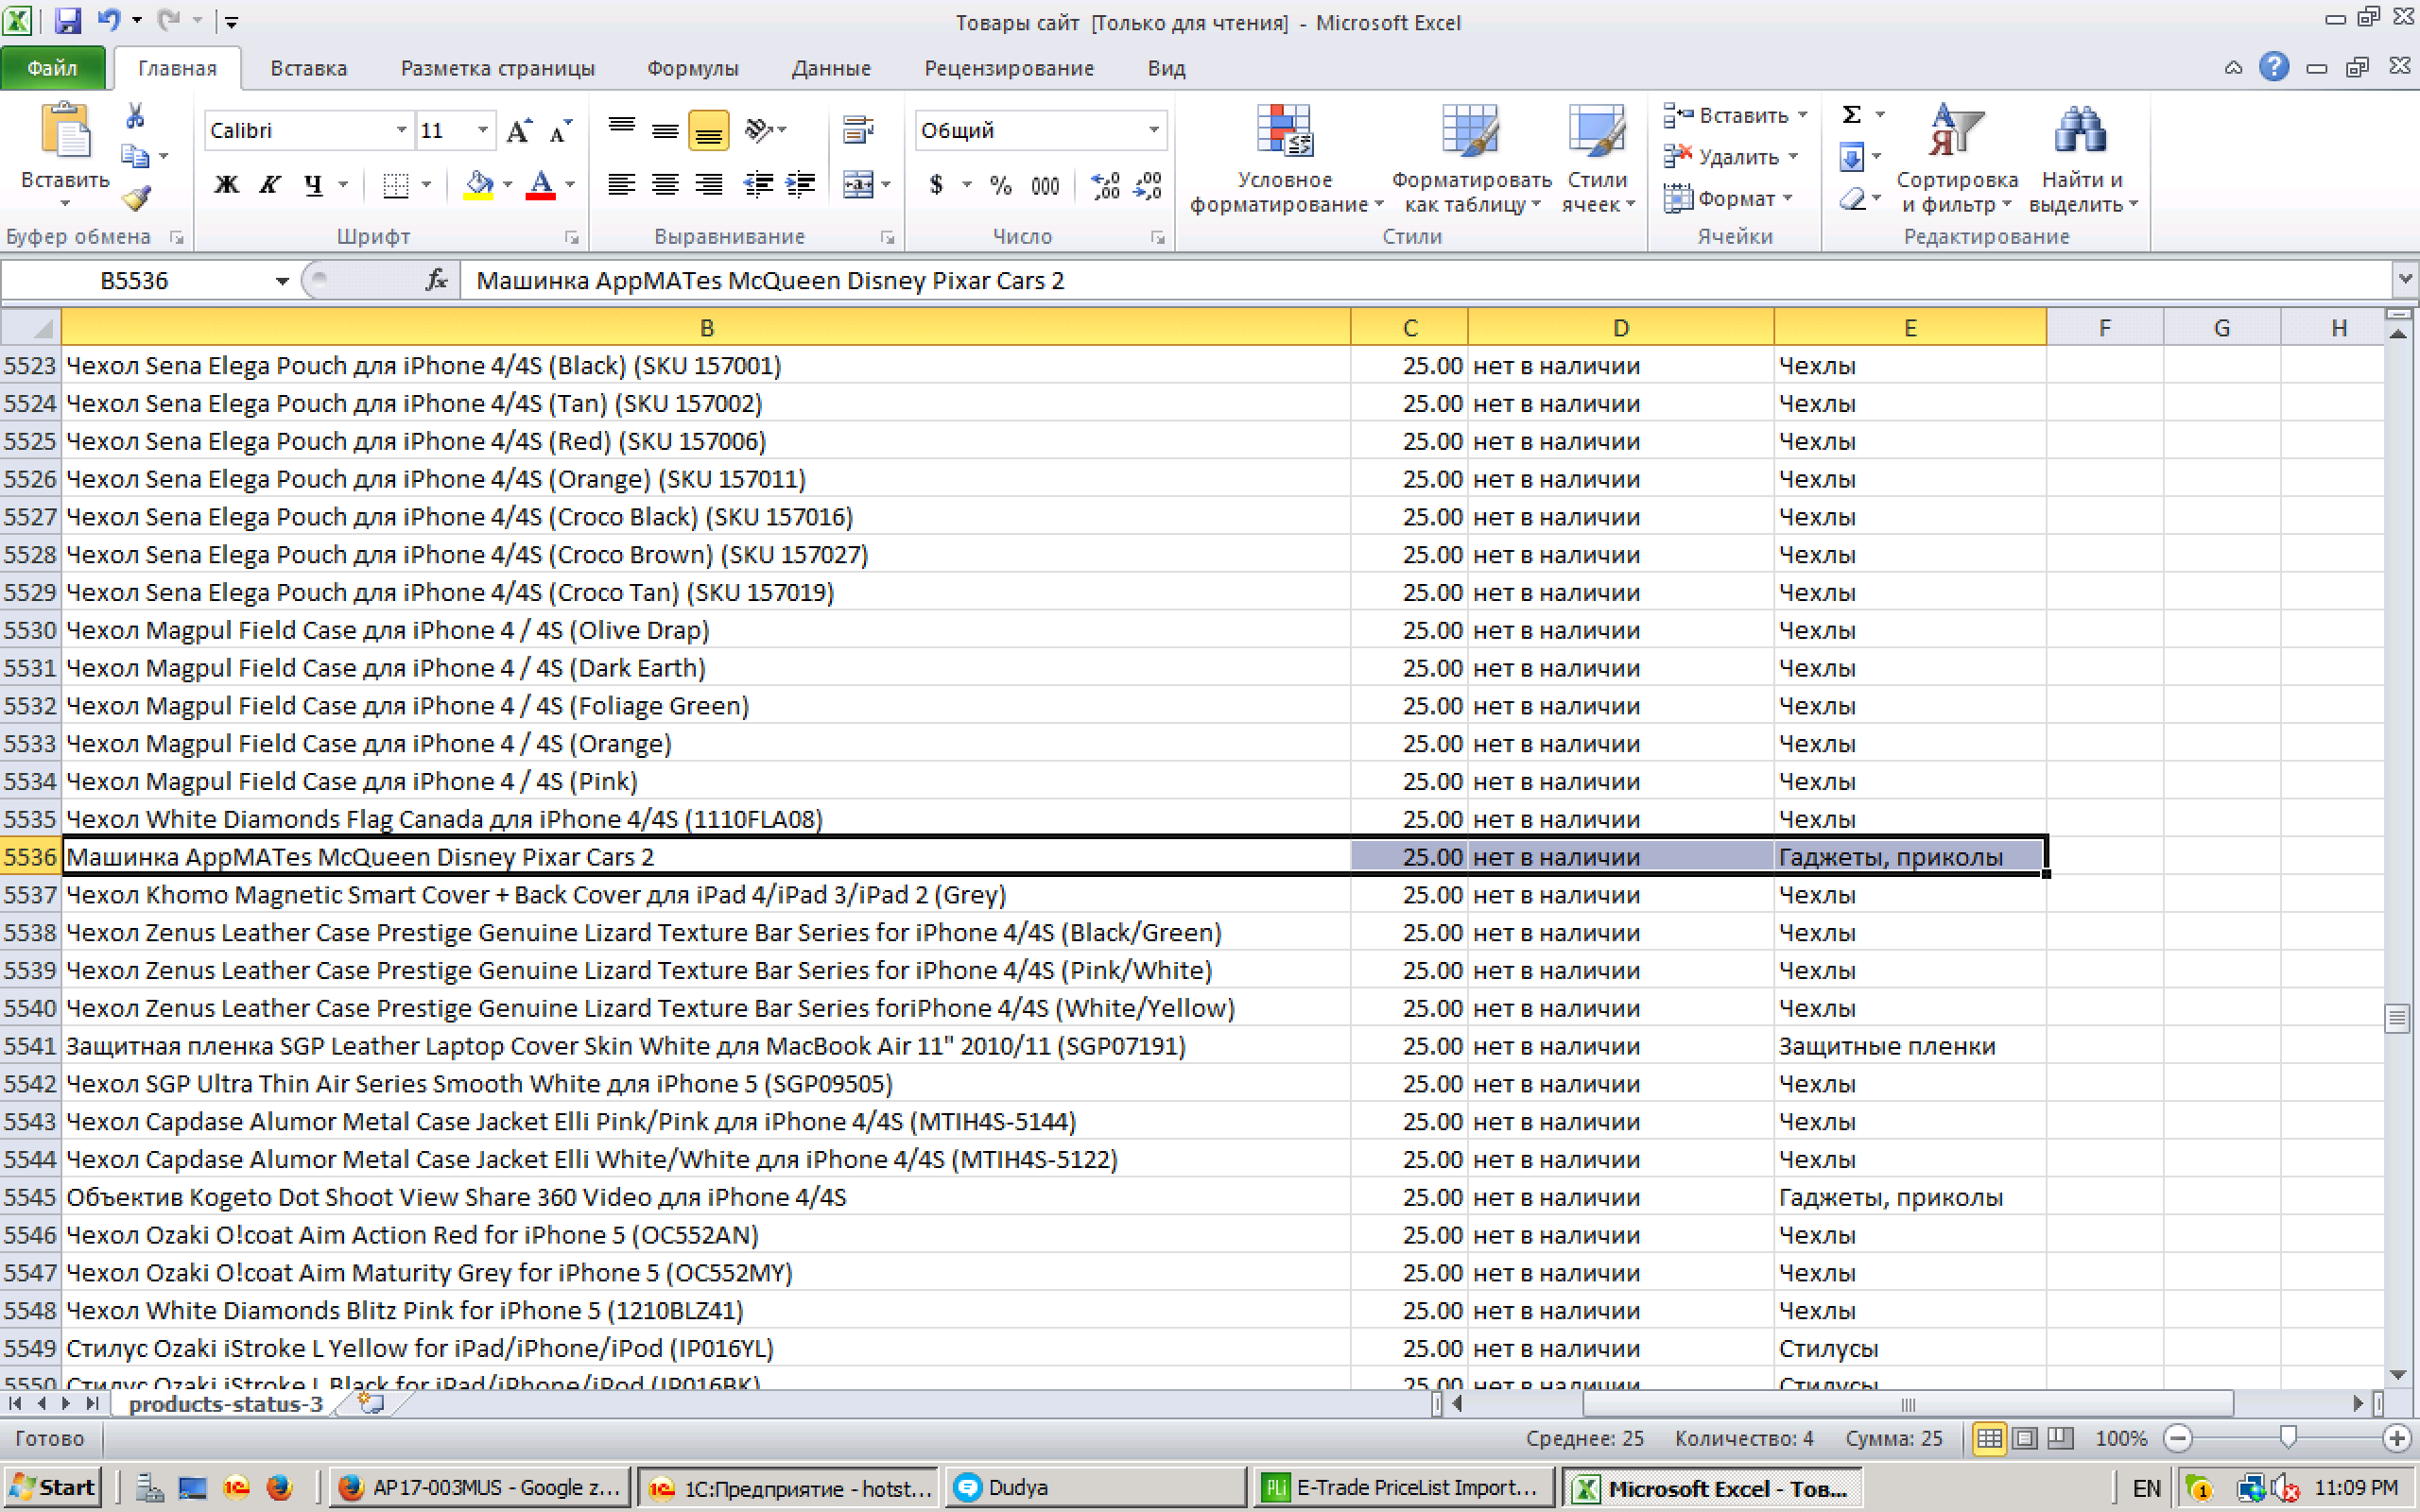Click Удалить in Ячейки group
Screen dimensions: 2420x1512
tap(1731, 157)
